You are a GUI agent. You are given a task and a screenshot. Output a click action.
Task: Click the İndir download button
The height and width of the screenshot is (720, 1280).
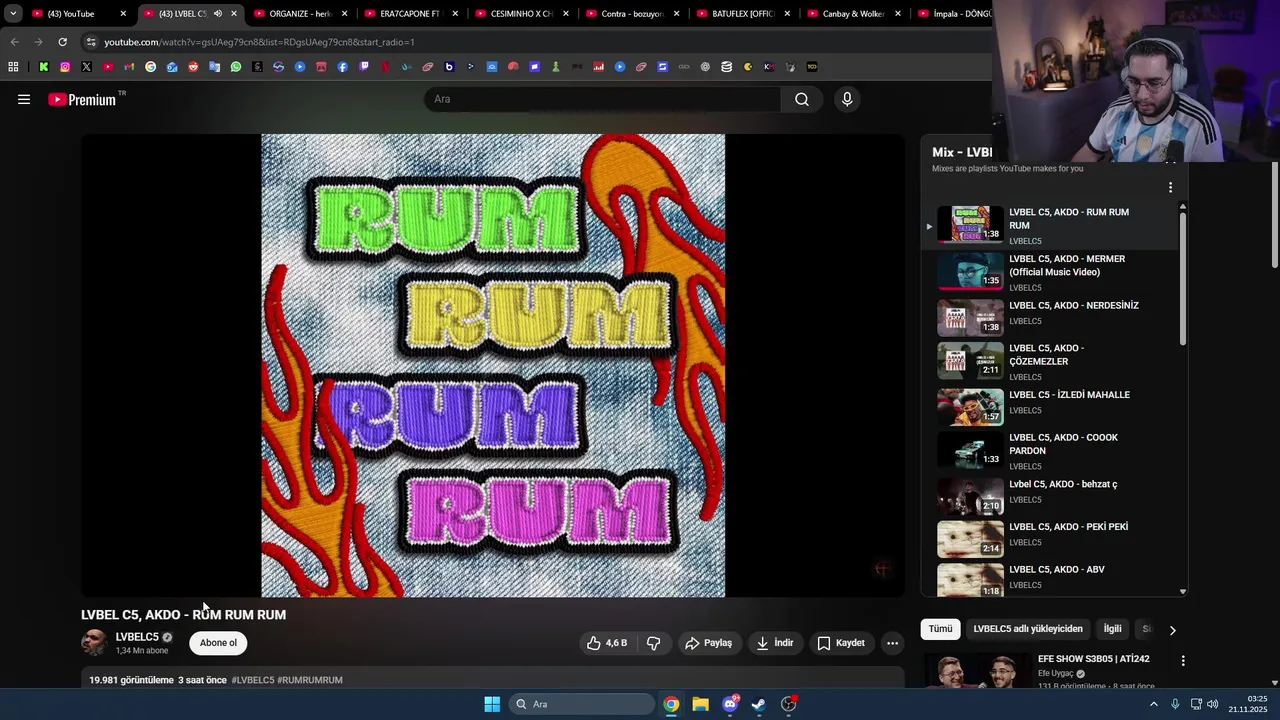click(775, 643)
